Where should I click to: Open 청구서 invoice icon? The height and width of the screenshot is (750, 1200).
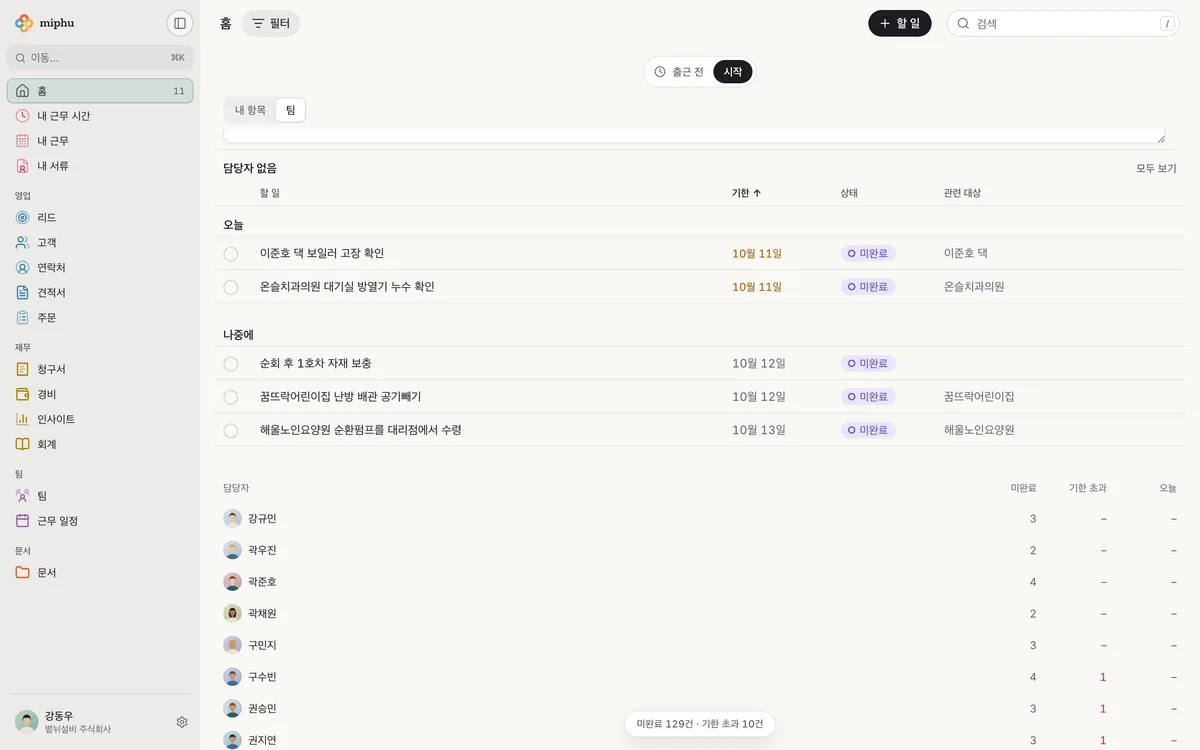(22, 369)
